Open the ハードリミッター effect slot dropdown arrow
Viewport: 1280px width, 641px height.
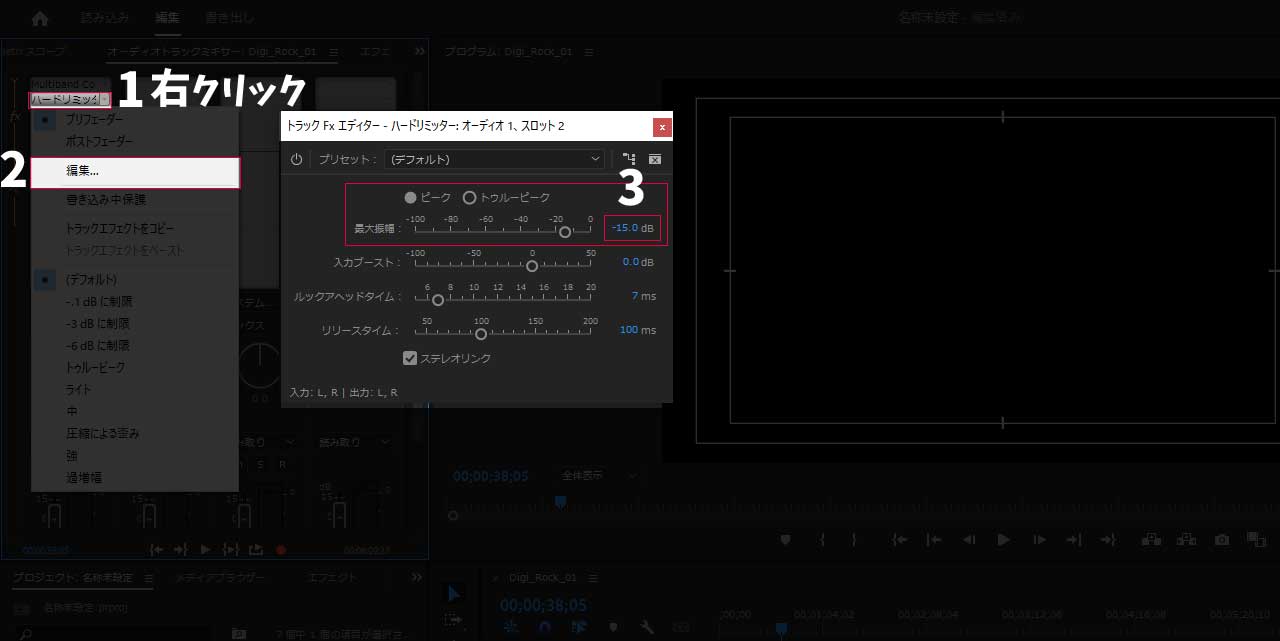(105, 99)
